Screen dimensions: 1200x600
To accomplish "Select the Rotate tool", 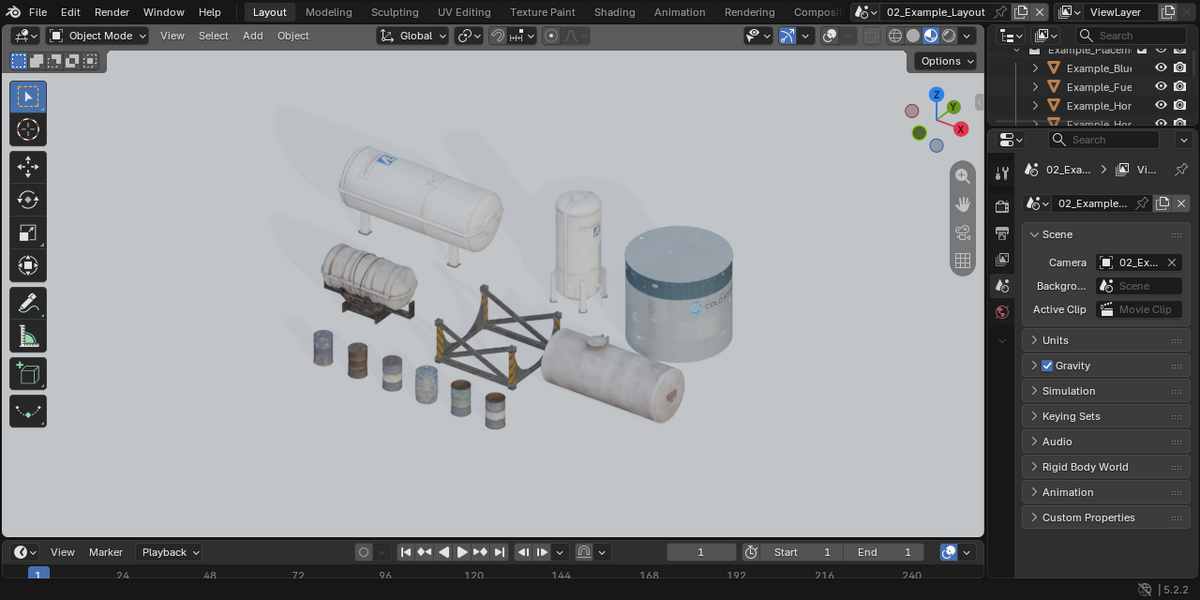I will tap(28, 199).
